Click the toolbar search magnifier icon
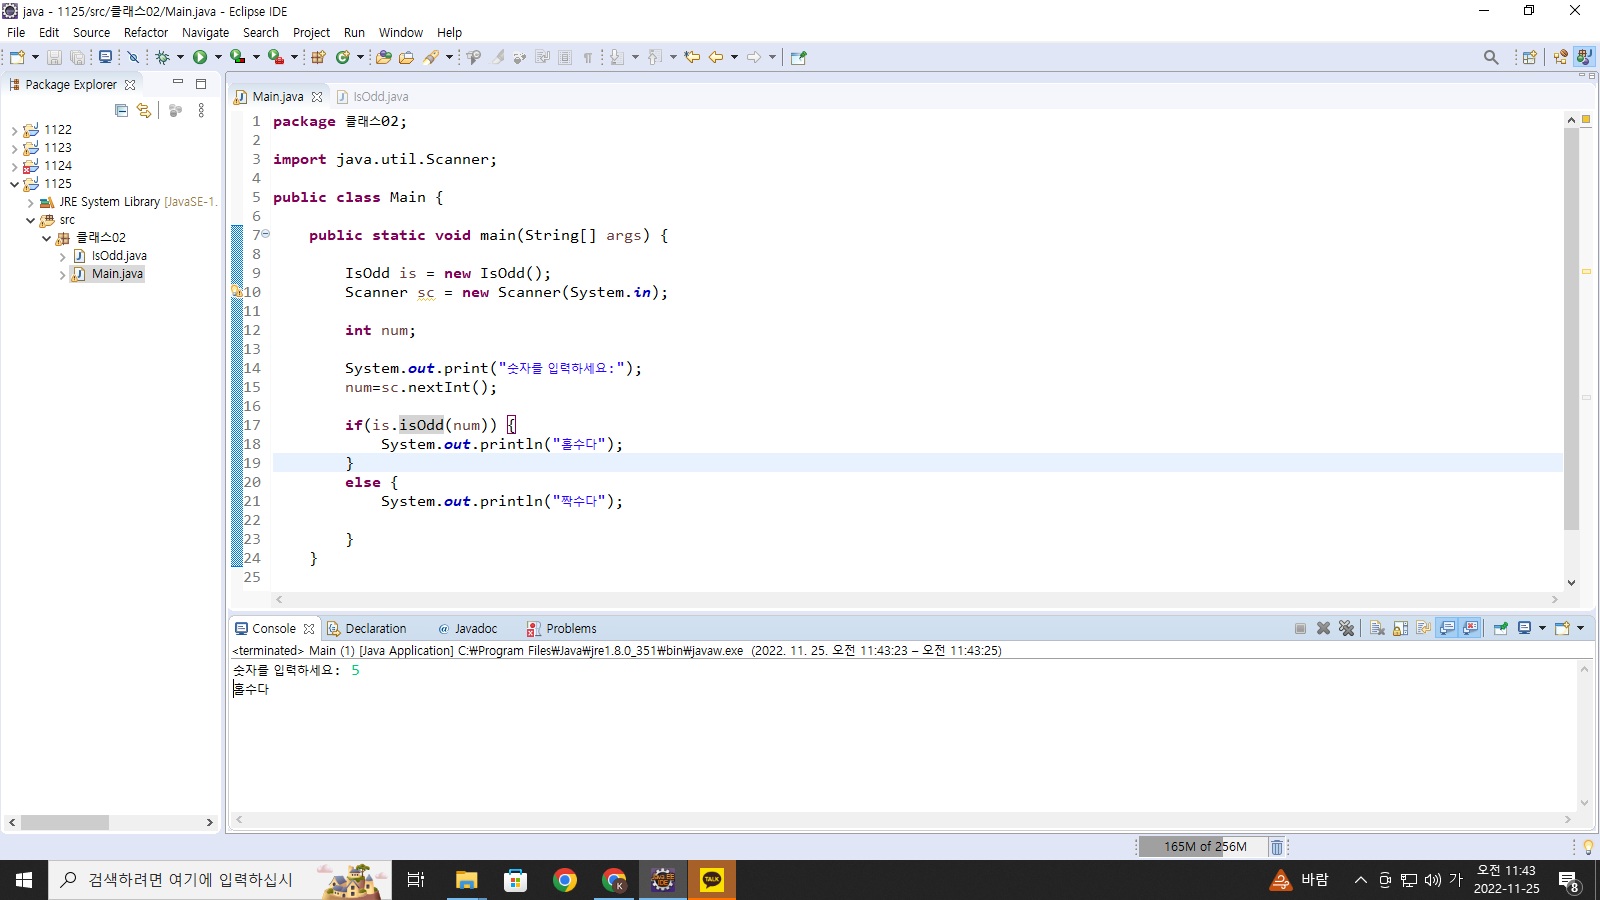Screen dimensions: 1600x900 1491,57
